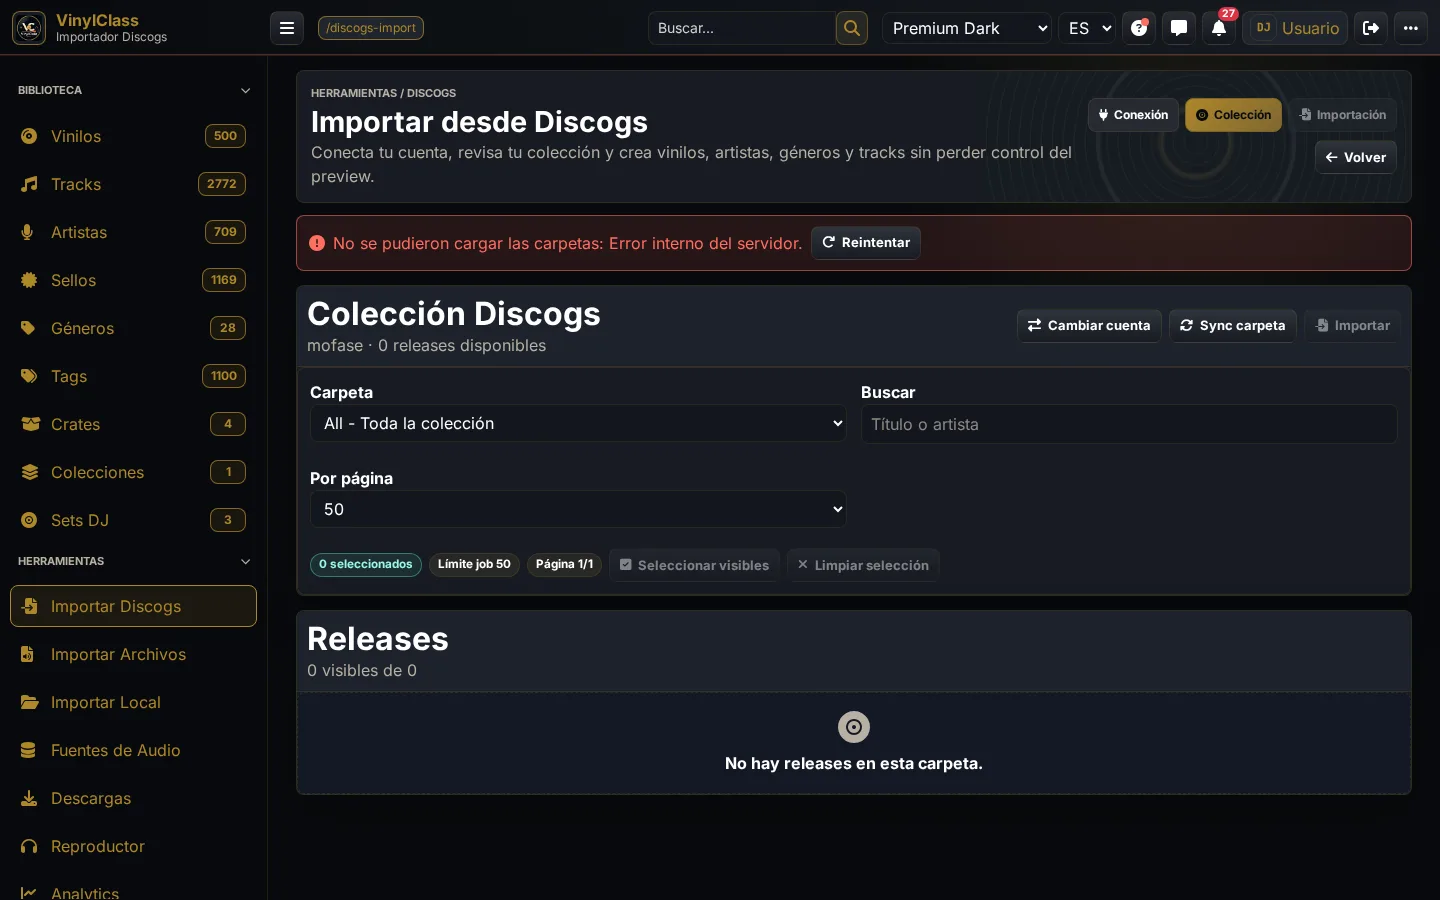Viewport: 1440px width, 900px height.
Task: Switch to the Conexión tab
Action: tap(1133, 115)
